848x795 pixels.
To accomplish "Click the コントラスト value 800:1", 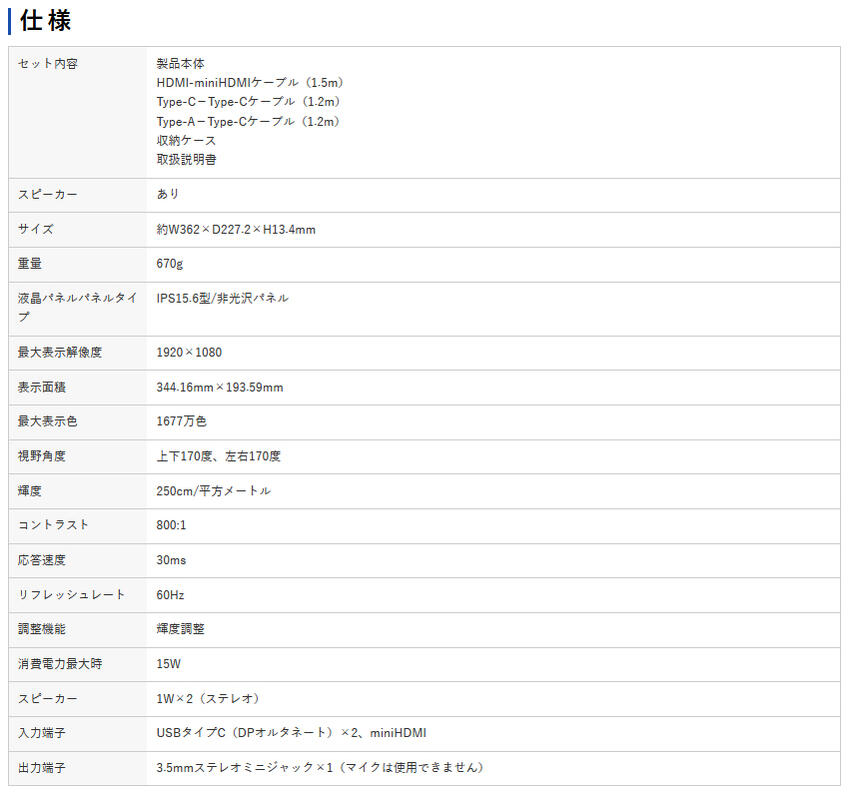I will 173,525.
